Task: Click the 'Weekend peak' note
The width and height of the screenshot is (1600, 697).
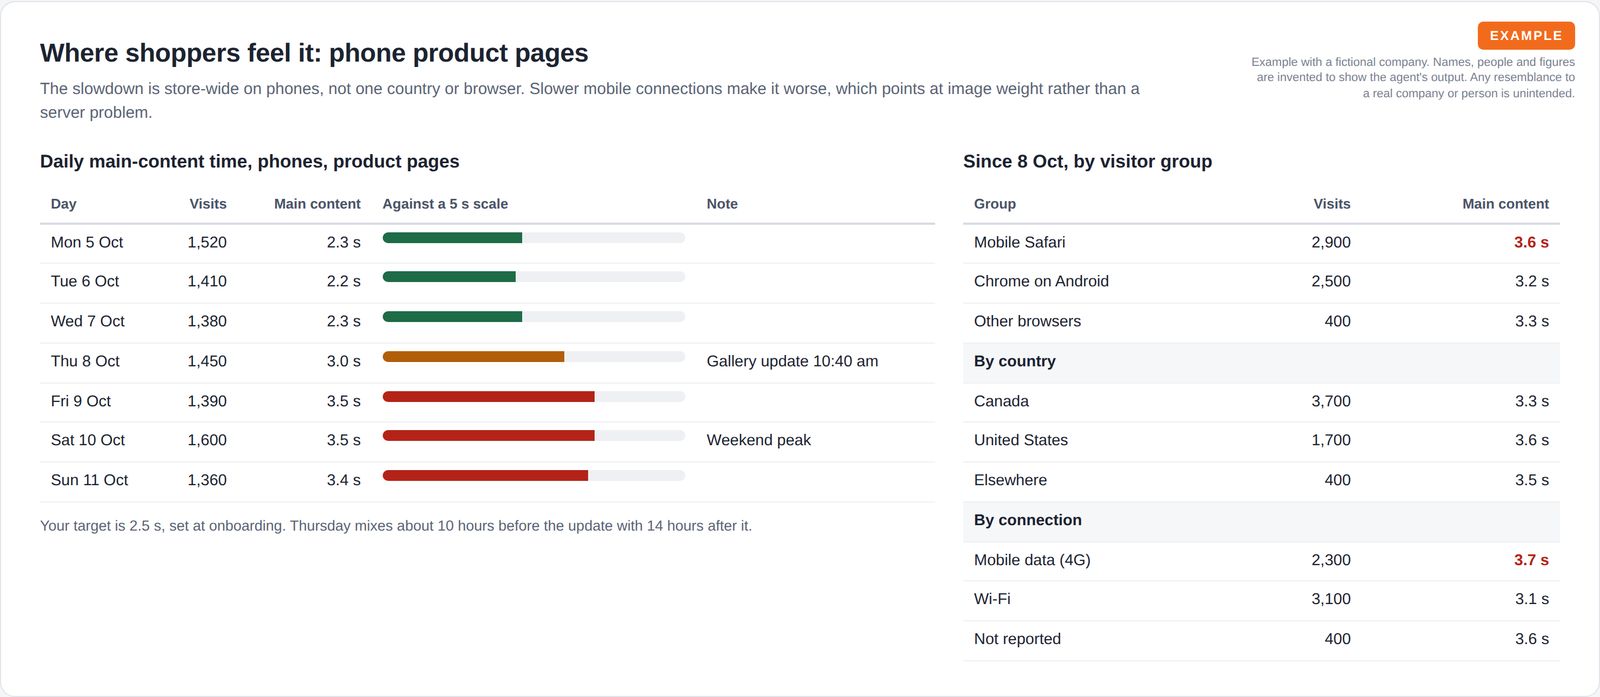Action: 759,440
